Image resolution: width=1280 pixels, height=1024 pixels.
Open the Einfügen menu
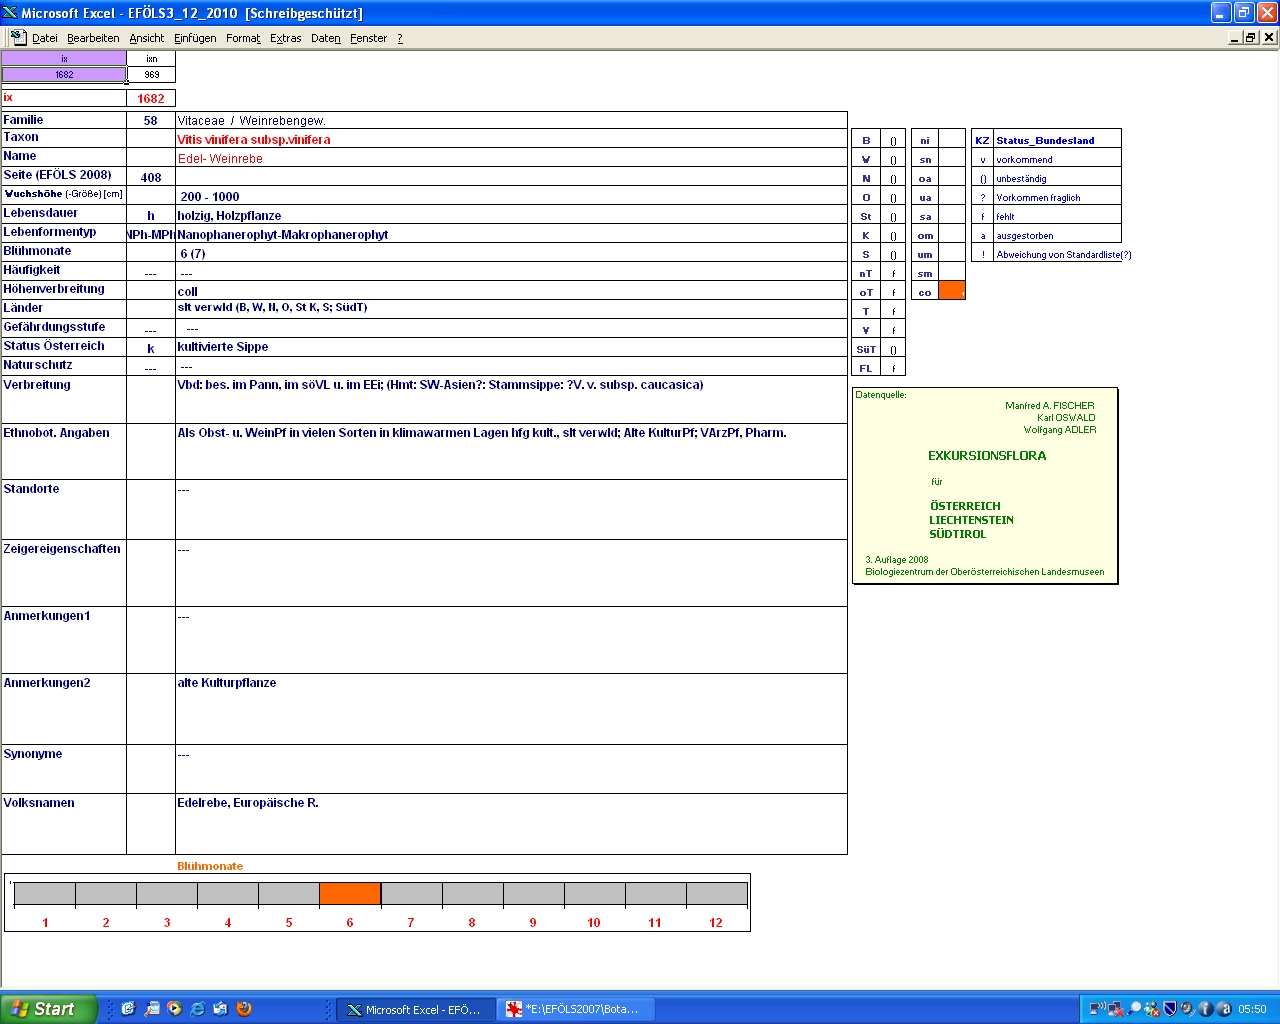pos(195,38)
